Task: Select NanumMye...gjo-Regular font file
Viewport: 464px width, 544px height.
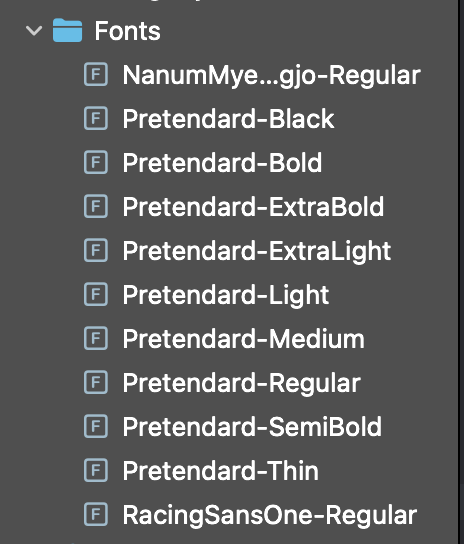Action: click(x=271, y=75)
